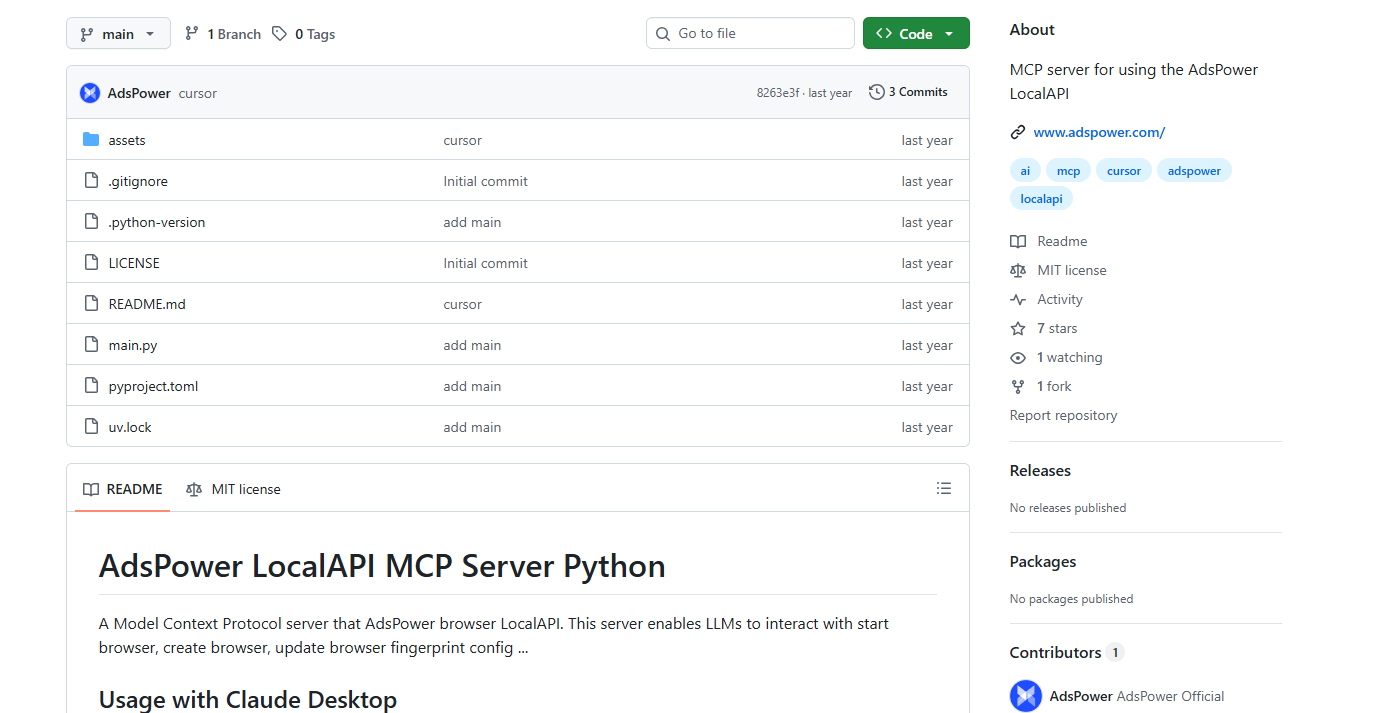The image size is (1374, 713).
Task: Open 'Initial commit' message in .gitignore row
Action: click(485, 181)
